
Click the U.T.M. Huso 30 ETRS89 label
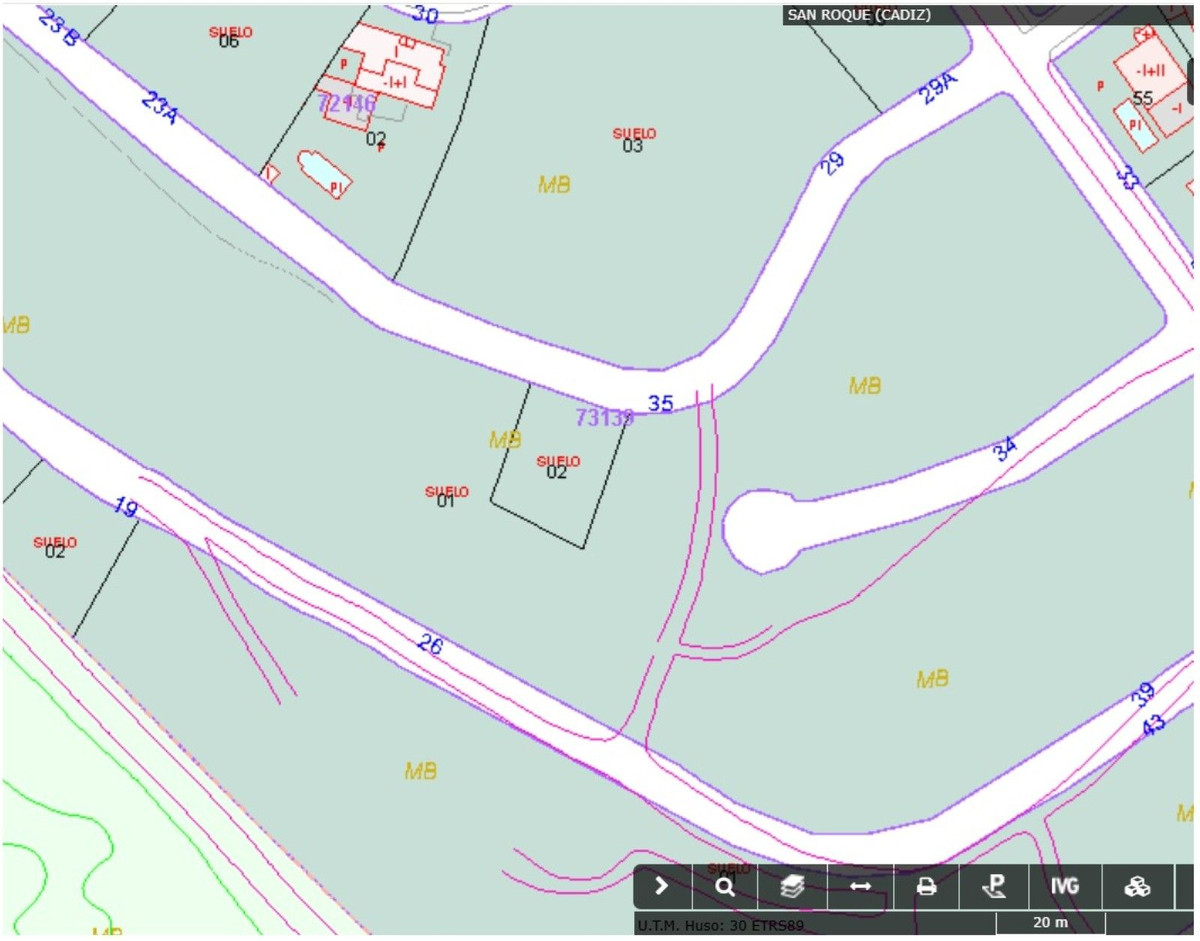[x=719, y=926]
